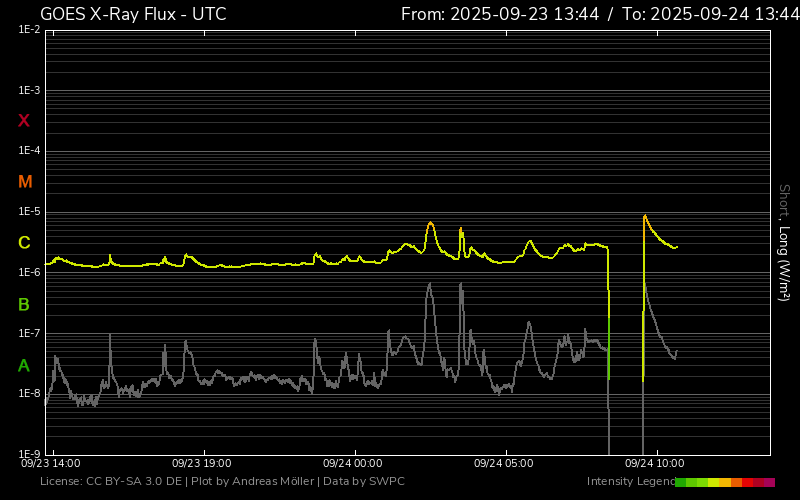
Task: Select the 09/24 05:00 time axis label
Action: click(504, 464)
